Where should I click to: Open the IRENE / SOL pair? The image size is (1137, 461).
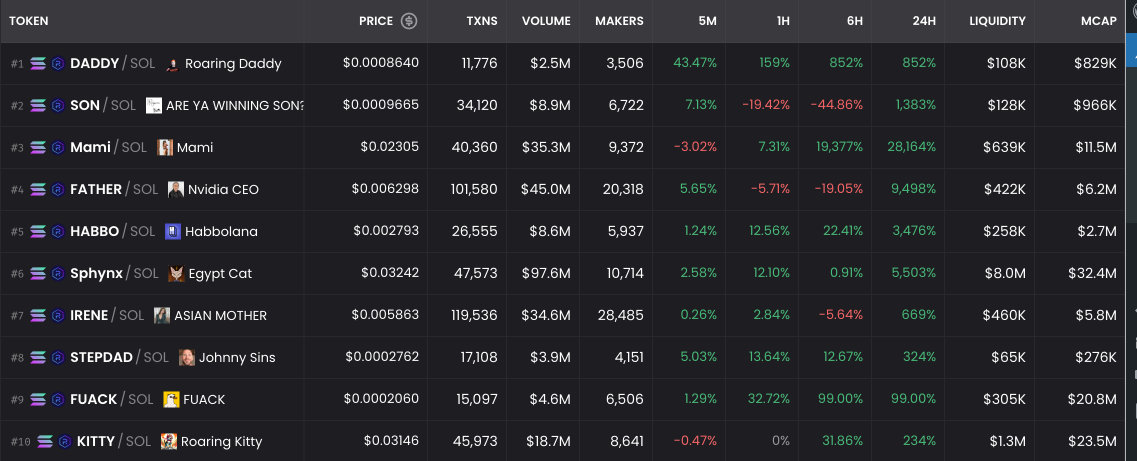pos(107,316)
